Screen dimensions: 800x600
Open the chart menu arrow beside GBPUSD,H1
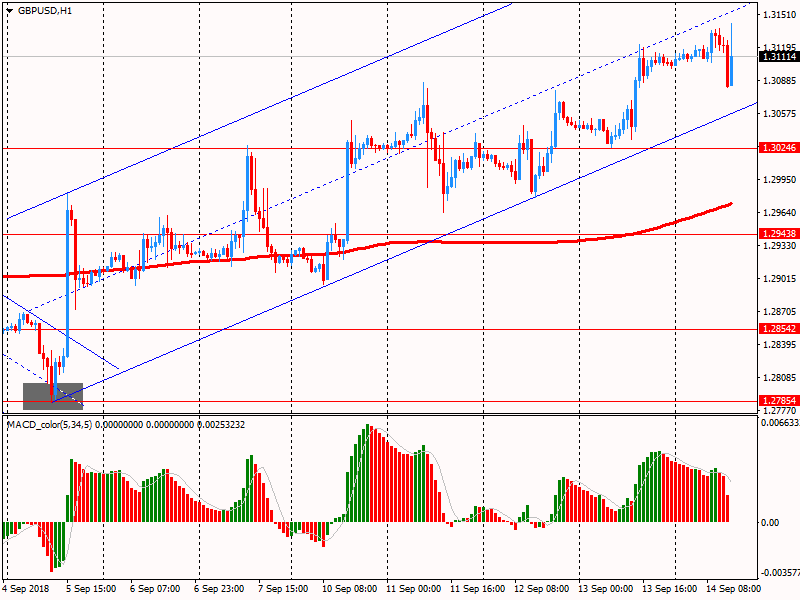click(x=10, y=11)
